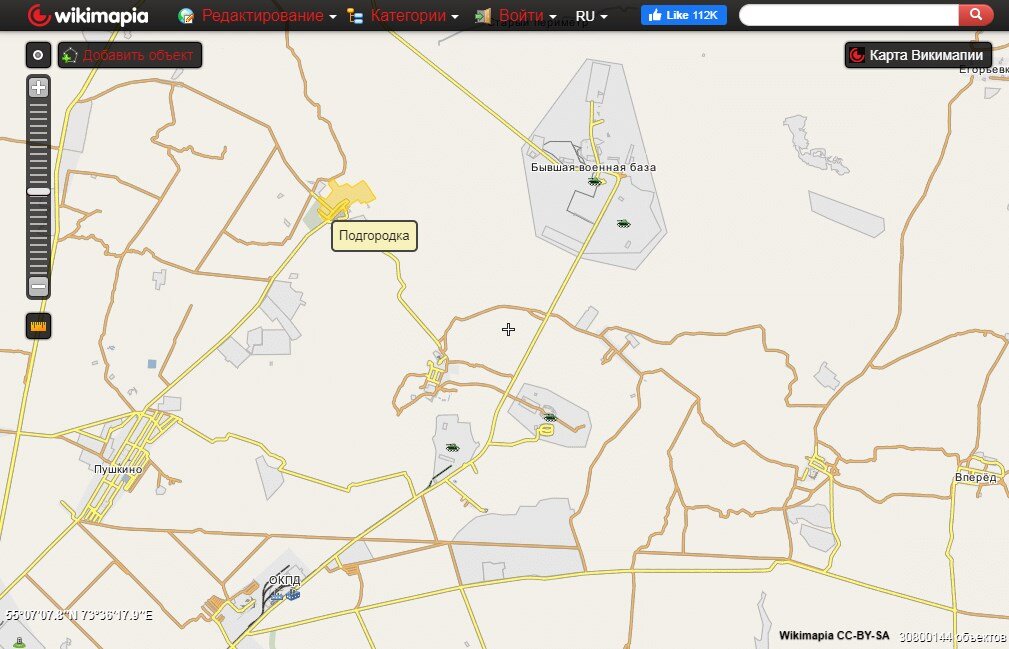Click the tank icon near the yellow loop road
The image size is (1009, 649).
550,417
